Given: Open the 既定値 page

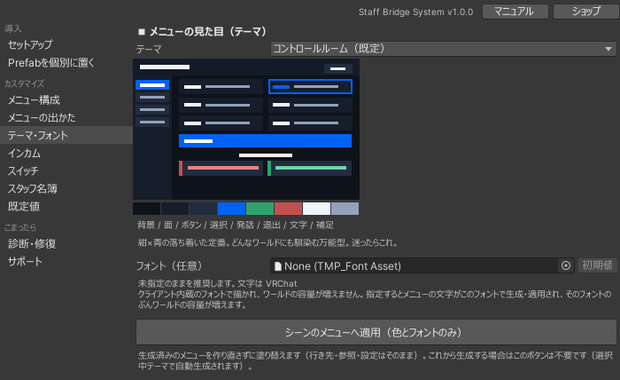Looking at the screenshot, I should 24,206.
